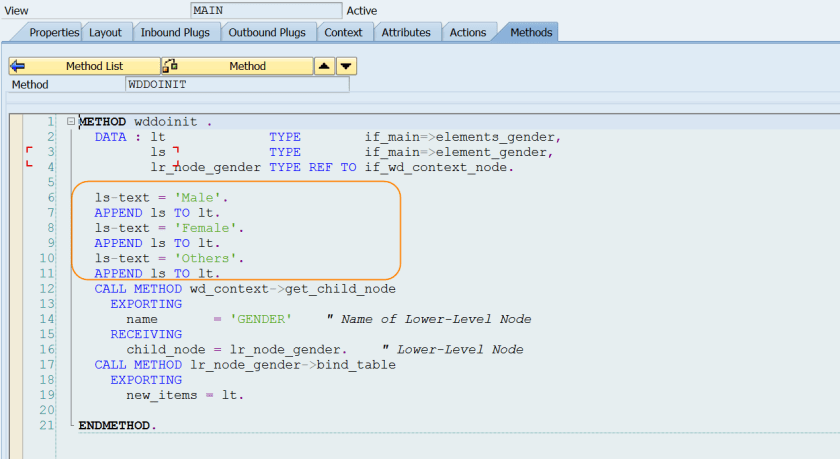Image resolution: width=840 pixels, height=459 pixels.
Task: Switch to the Properties tab
Action: (x=53, y=32)
